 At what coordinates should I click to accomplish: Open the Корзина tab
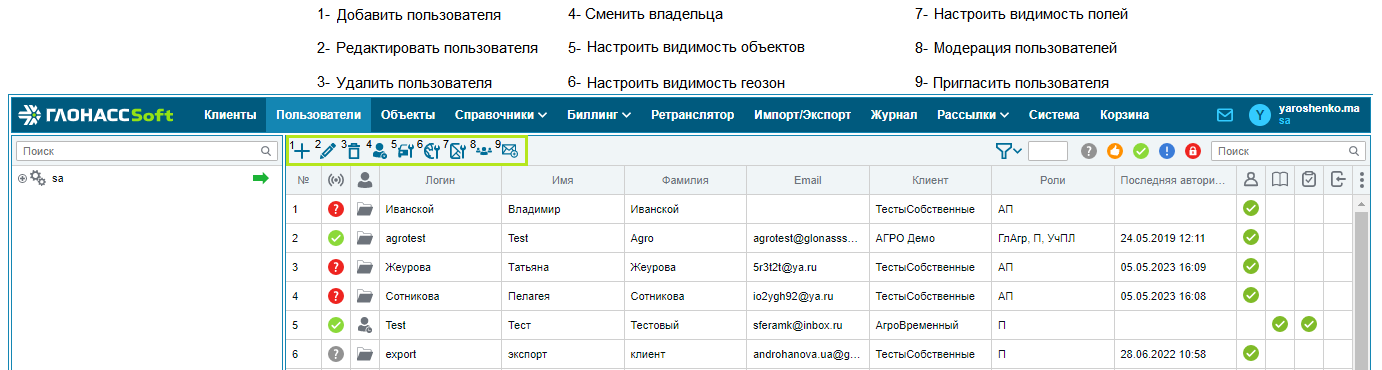pyautogui.click(x=1125, y=115)
